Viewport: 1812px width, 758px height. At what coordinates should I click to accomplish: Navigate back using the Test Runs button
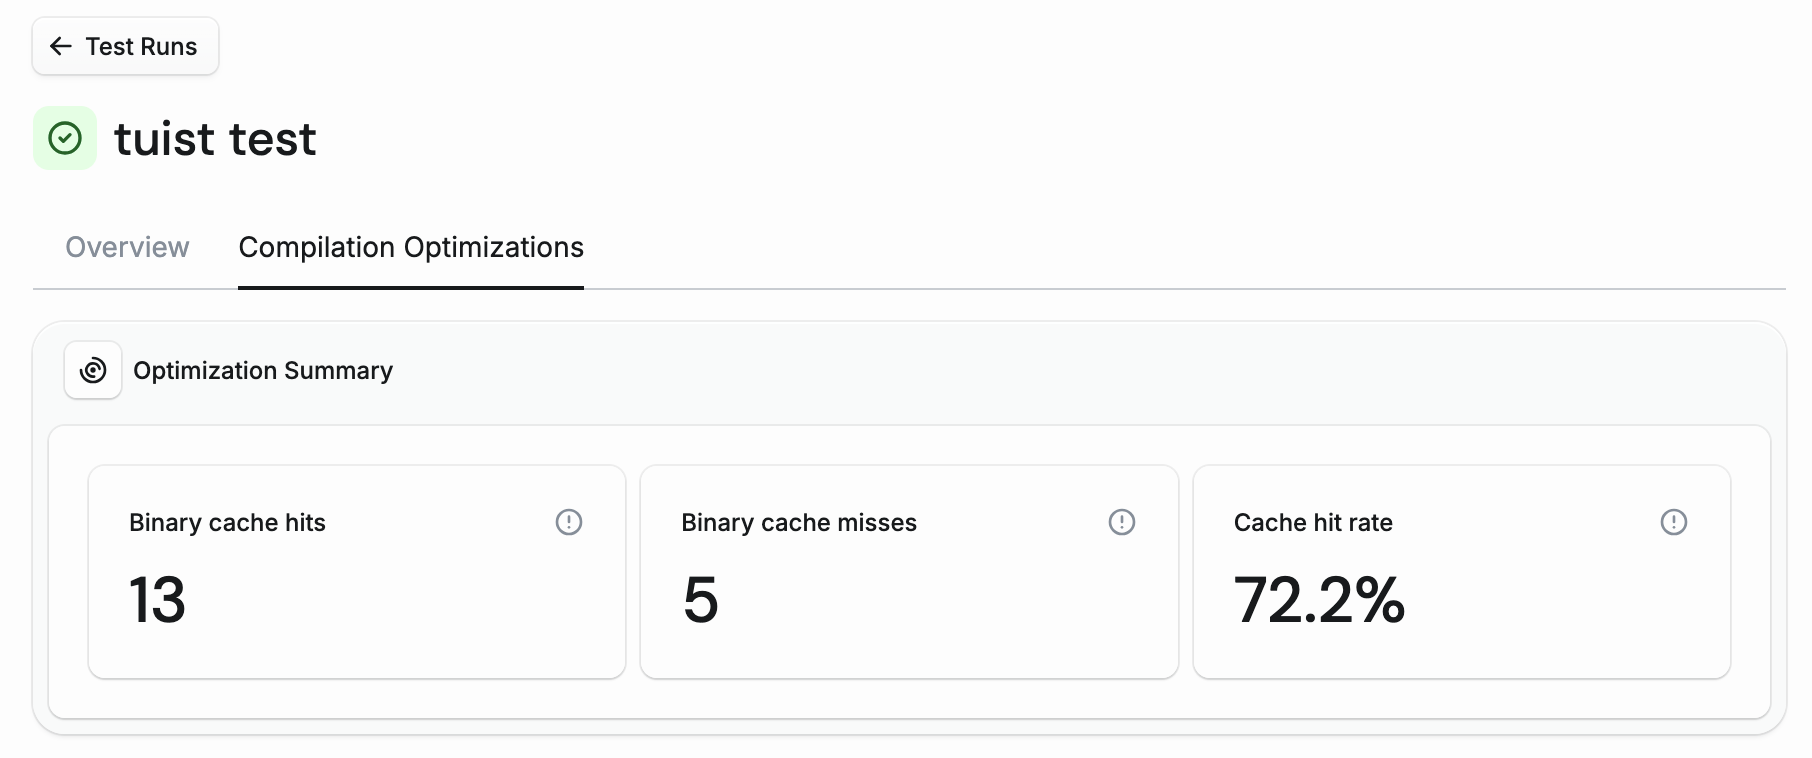(125, 46)
